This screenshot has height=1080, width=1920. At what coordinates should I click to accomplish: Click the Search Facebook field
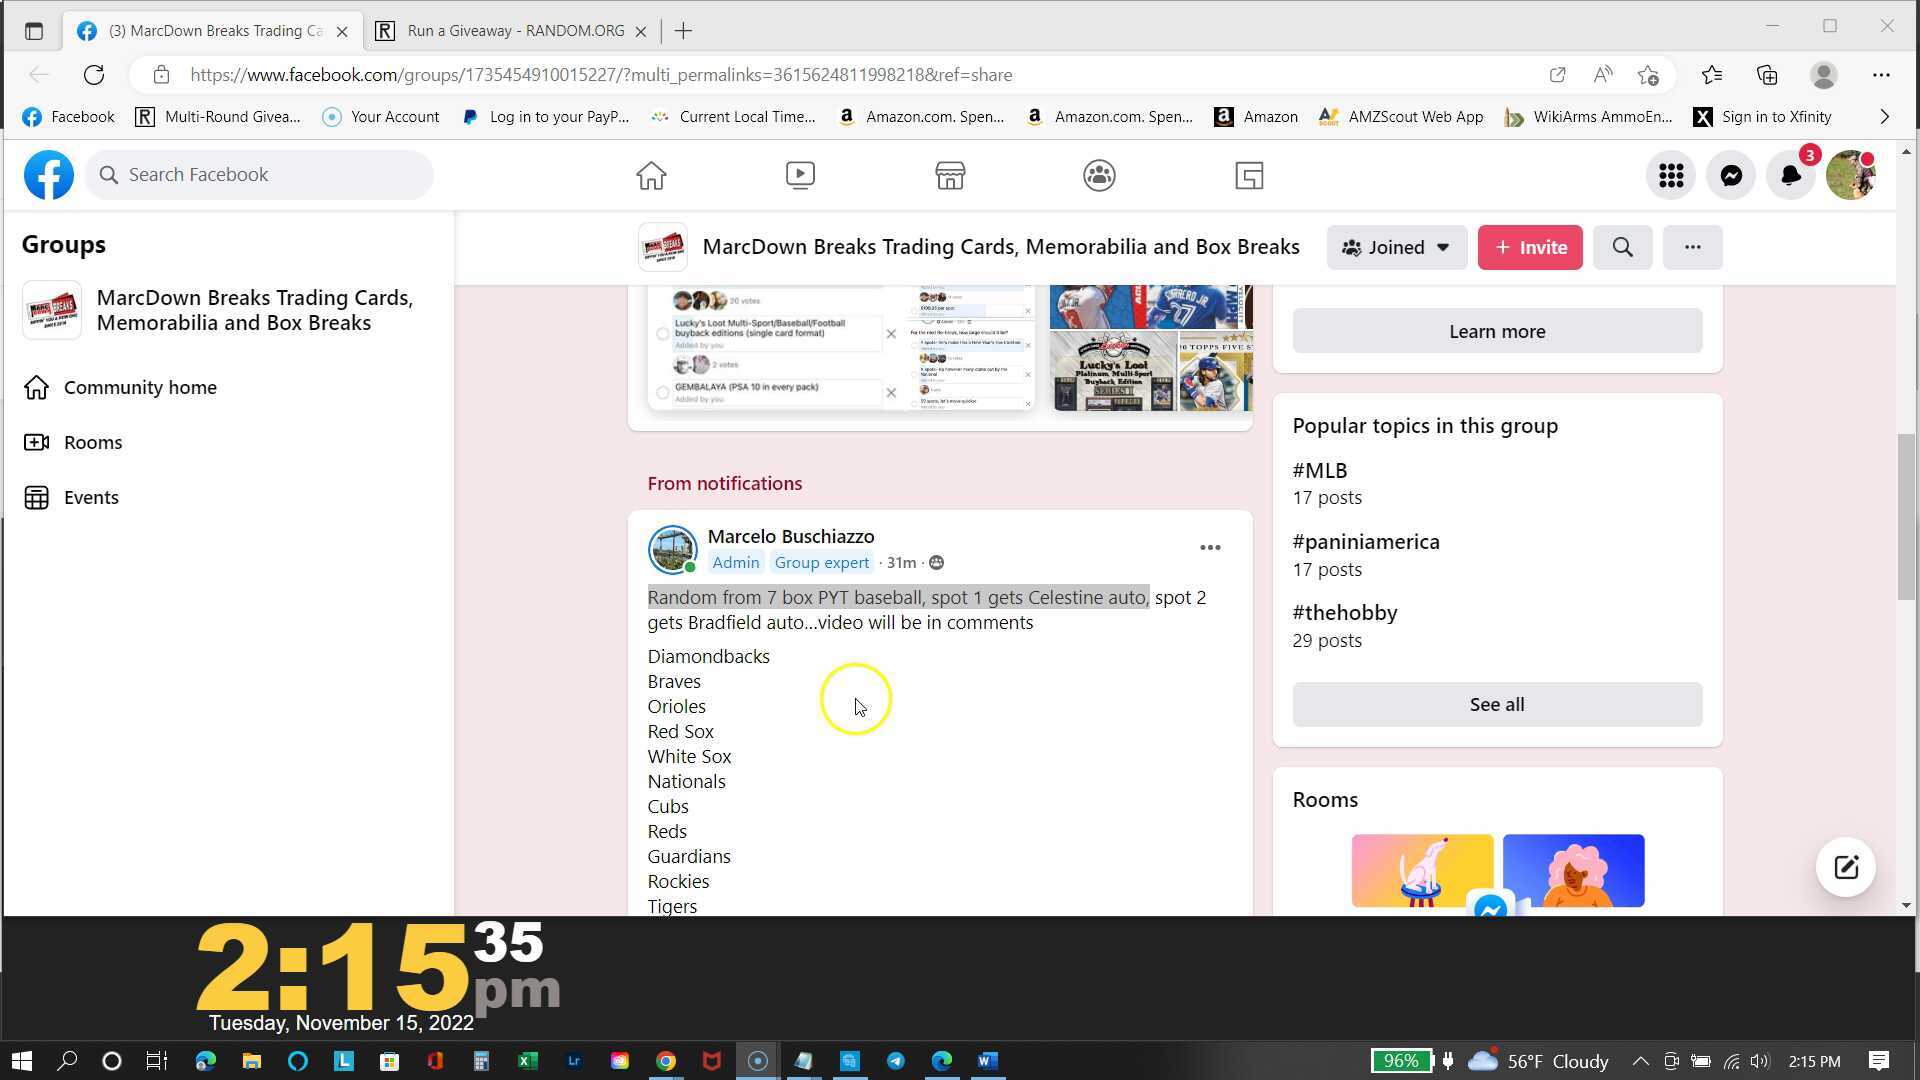pyautogui.click(x=260, y=175)
